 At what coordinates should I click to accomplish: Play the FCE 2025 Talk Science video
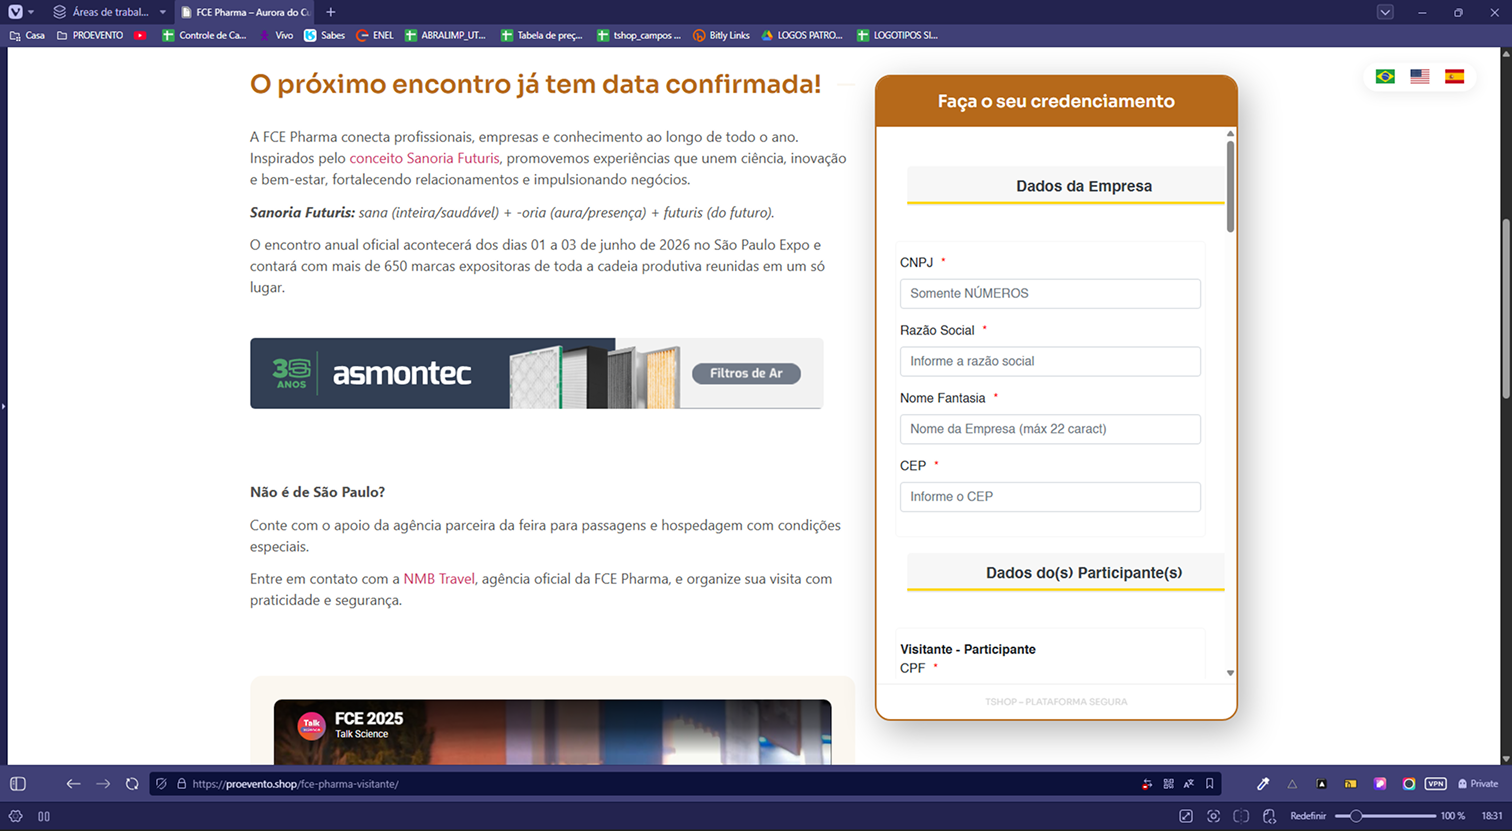pos(552,732)
